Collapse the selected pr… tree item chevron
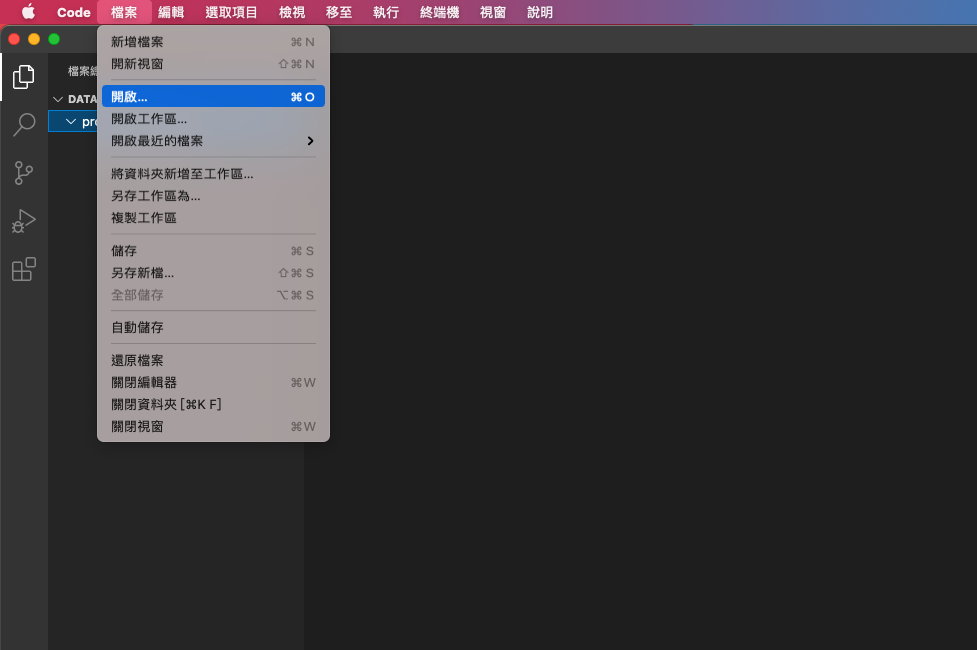Viewport: 977px width, 650px height. click(x=71, y=122)
